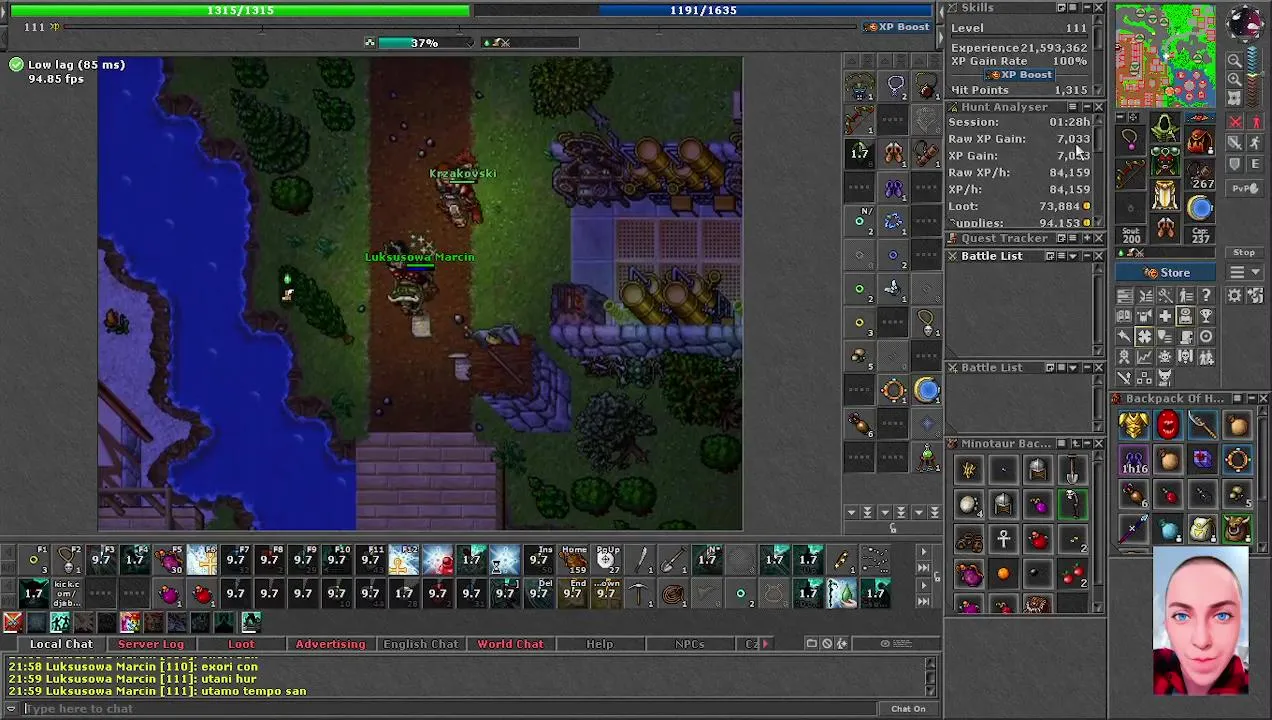Screen dimensions: 1272x720
Task: Click the bow in weapon slot
Action: tap(1130, 174)
